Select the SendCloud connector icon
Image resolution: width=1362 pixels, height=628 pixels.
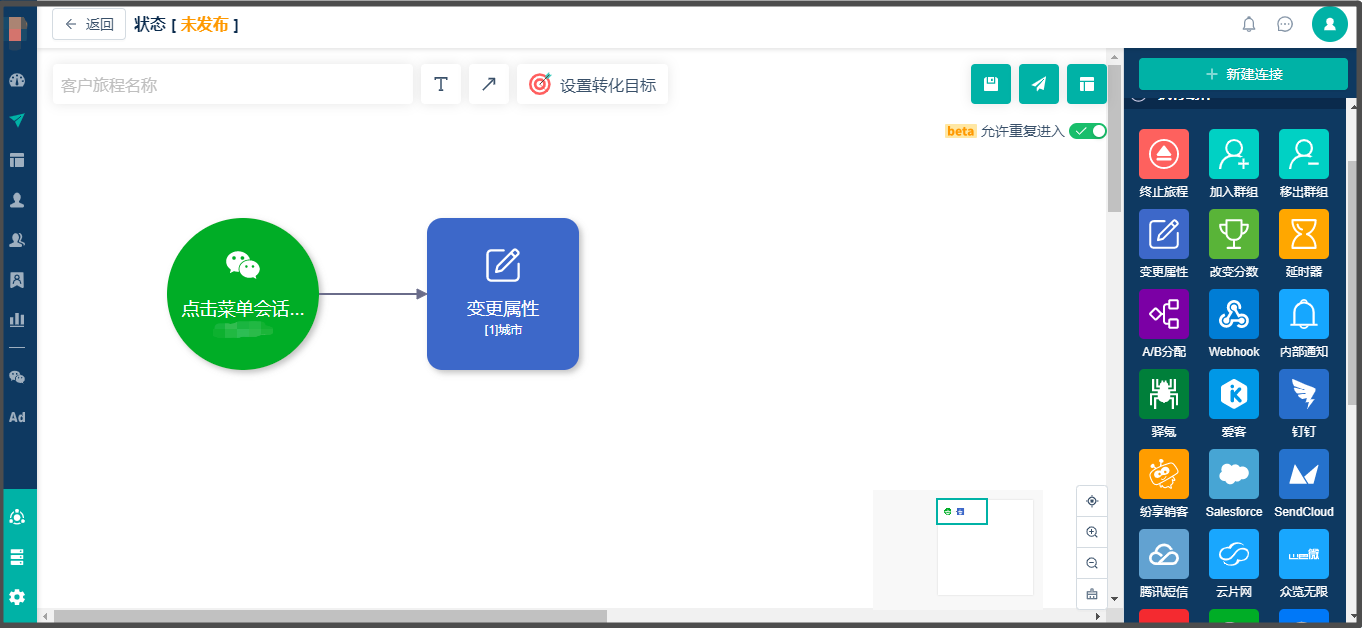pos(1304,474)
